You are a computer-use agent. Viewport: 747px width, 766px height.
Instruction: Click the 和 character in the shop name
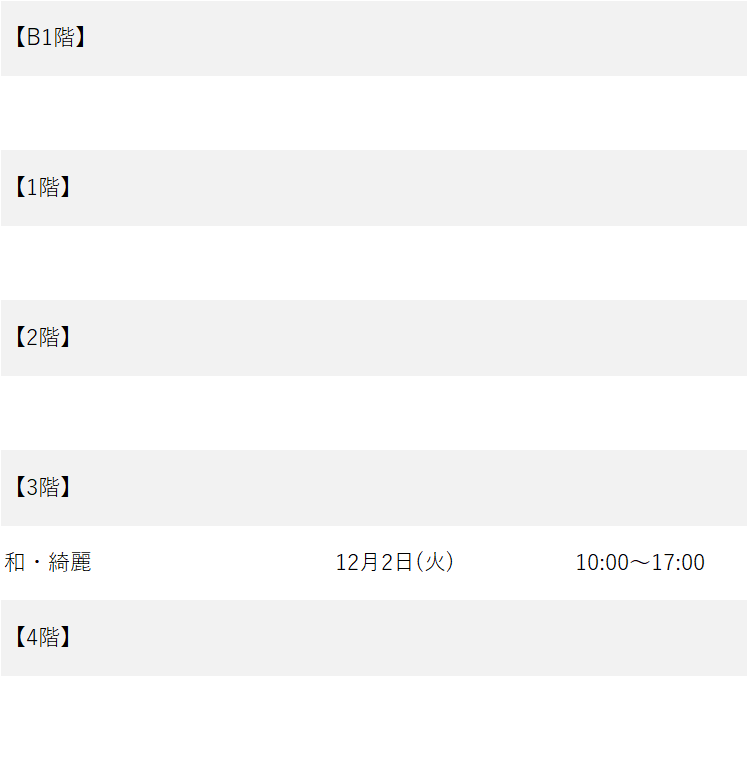(x=14, y=563)
